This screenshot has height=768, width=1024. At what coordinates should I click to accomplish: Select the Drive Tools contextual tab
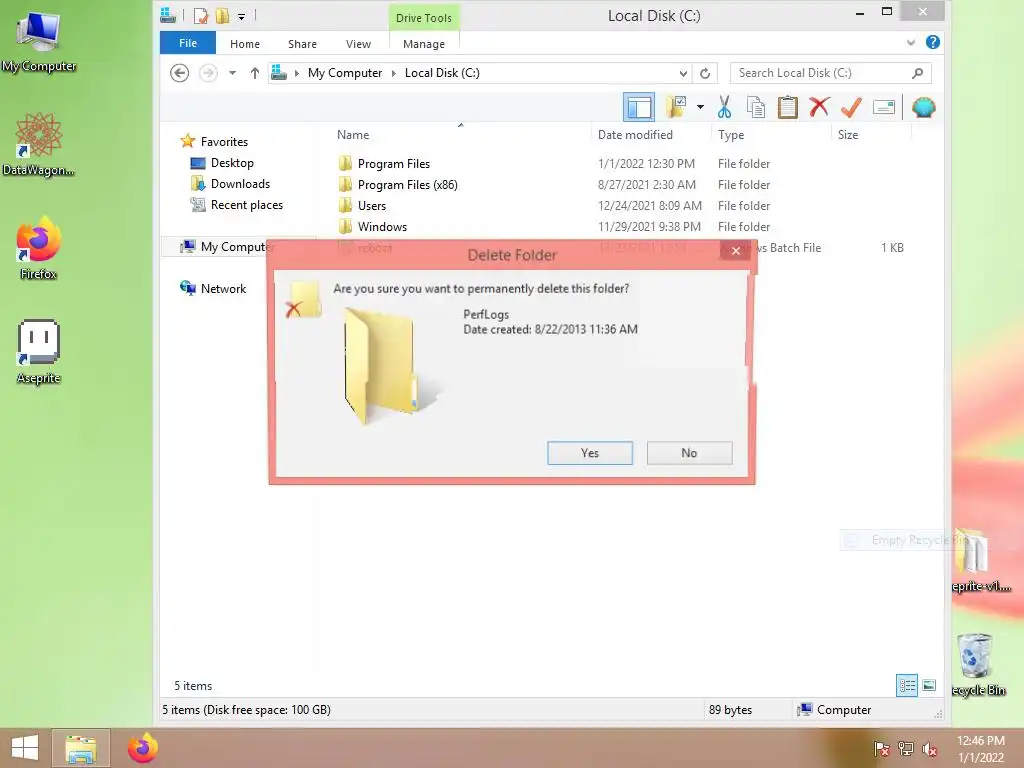[424, 18]
